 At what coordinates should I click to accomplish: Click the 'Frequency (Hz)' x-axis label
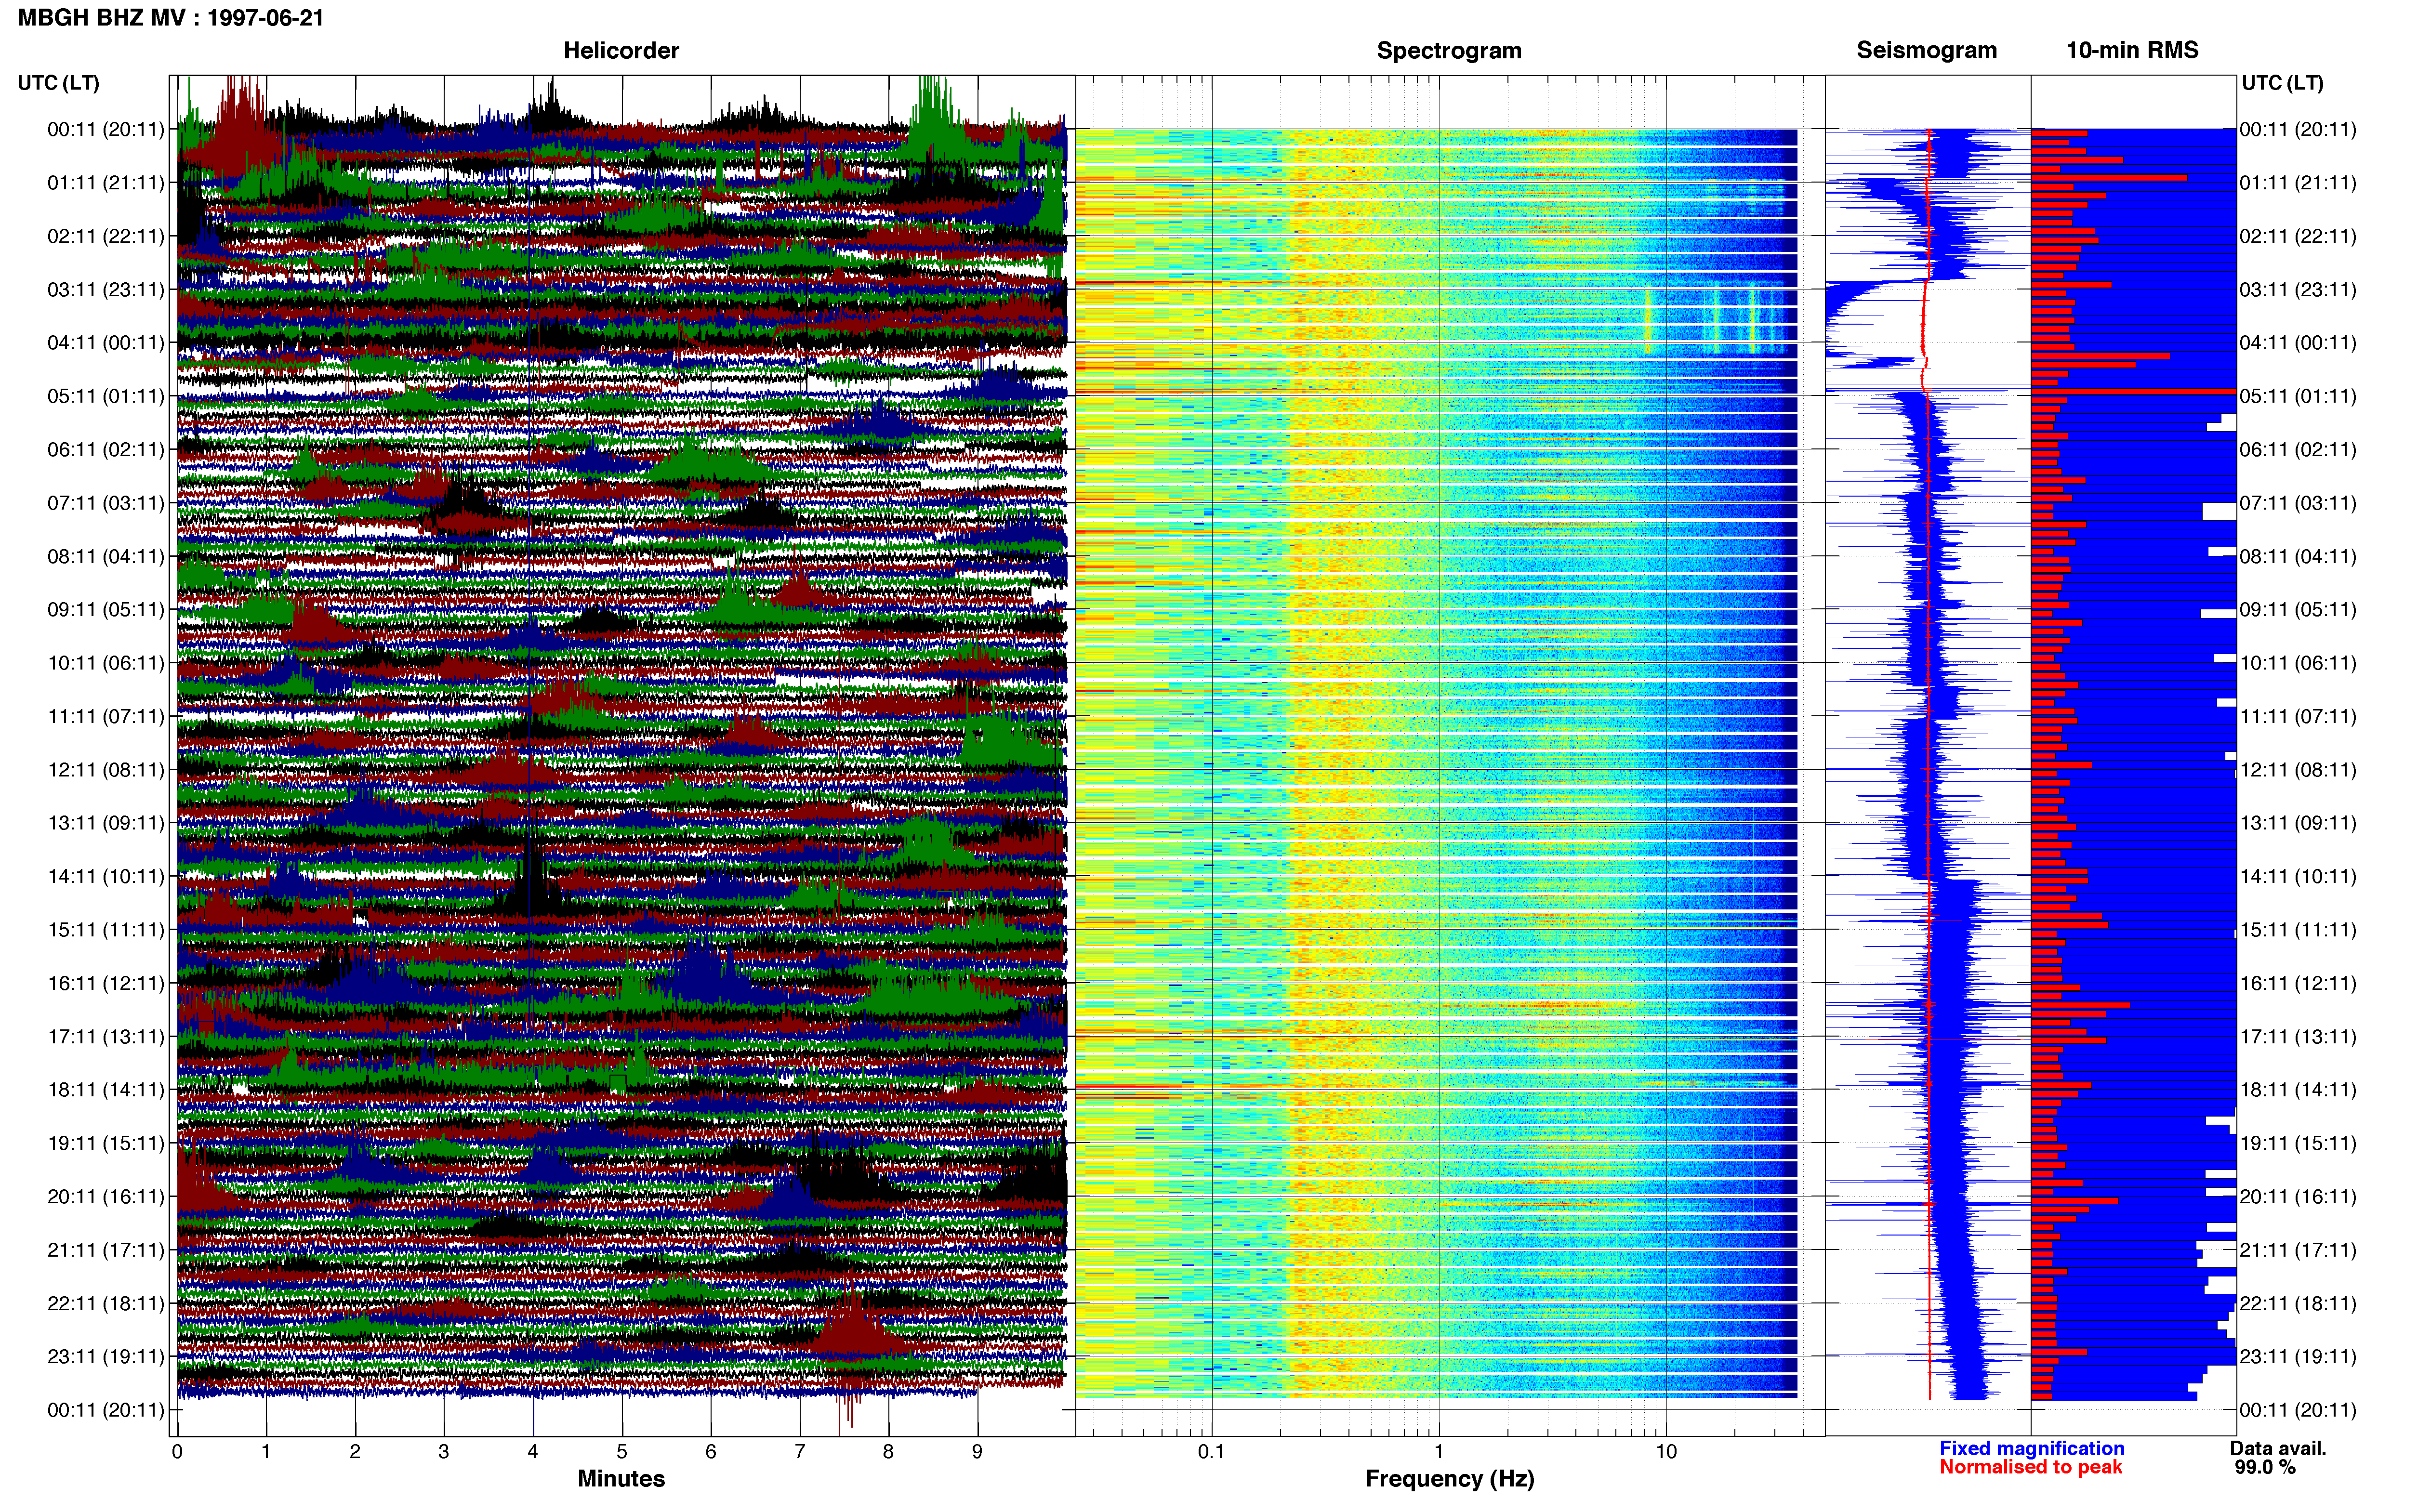point(1449,1479)
